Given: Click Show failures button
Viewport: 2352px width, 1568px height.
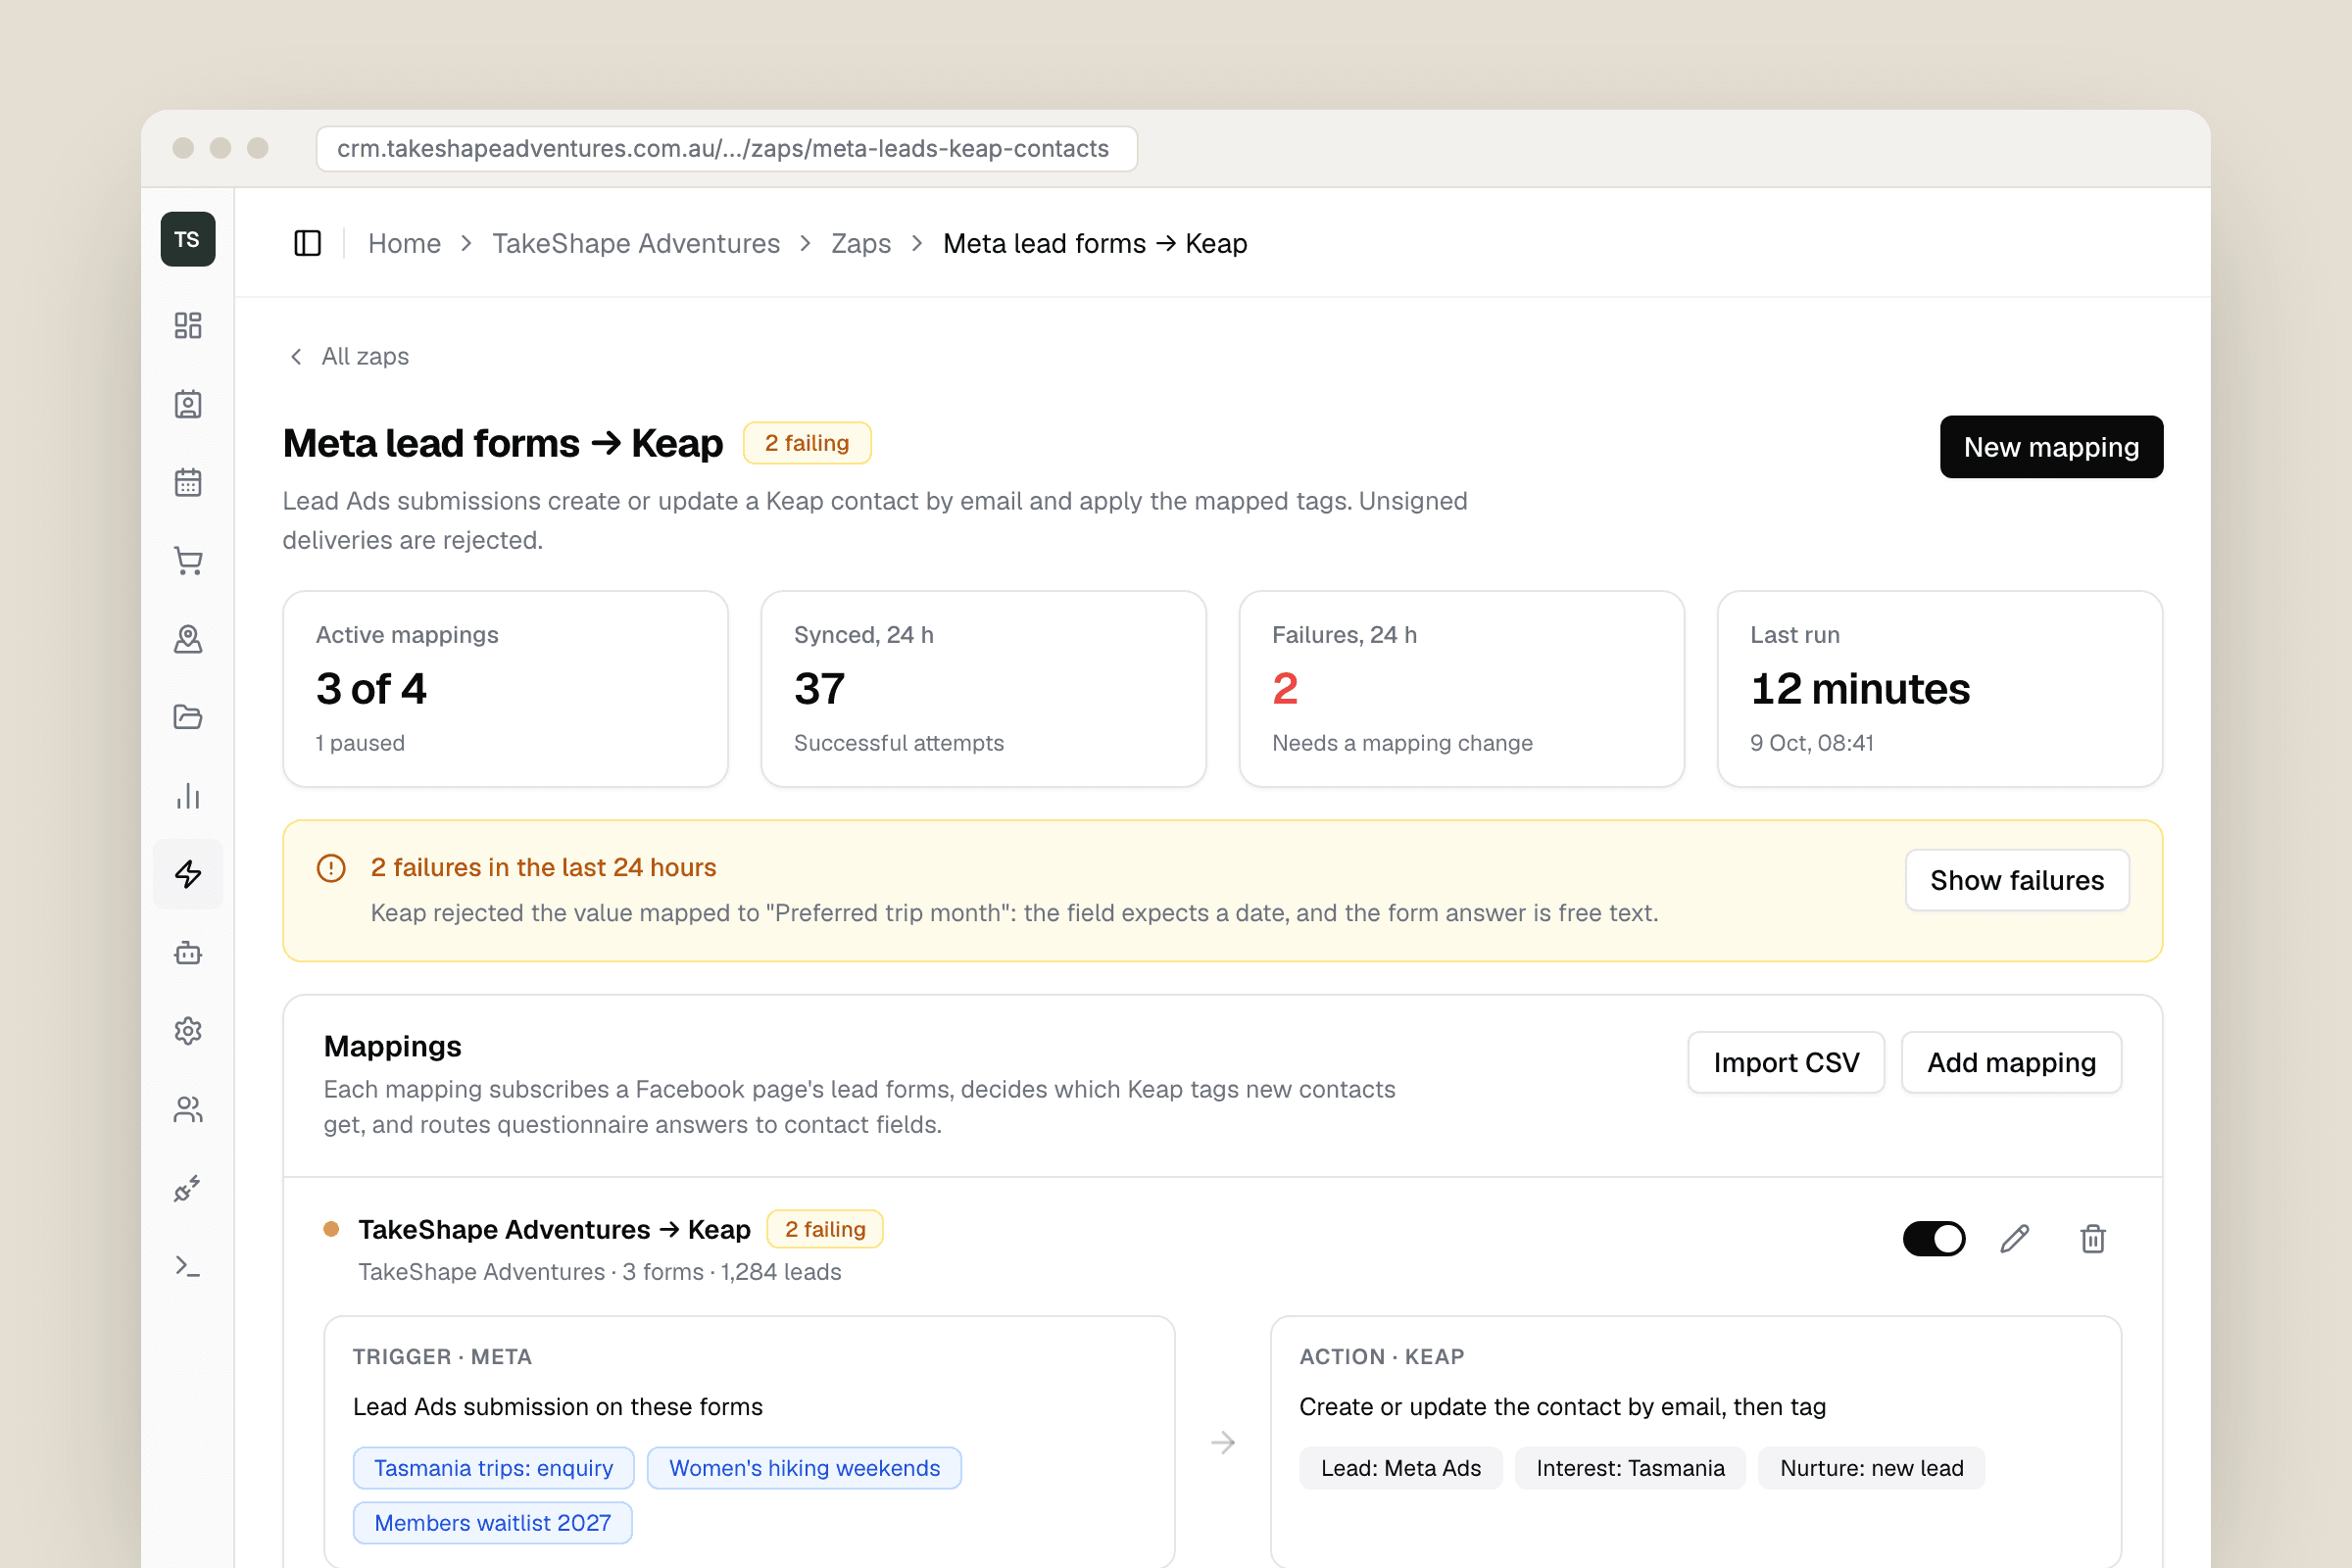Looking at the screenshot, I should point(2017,880).
